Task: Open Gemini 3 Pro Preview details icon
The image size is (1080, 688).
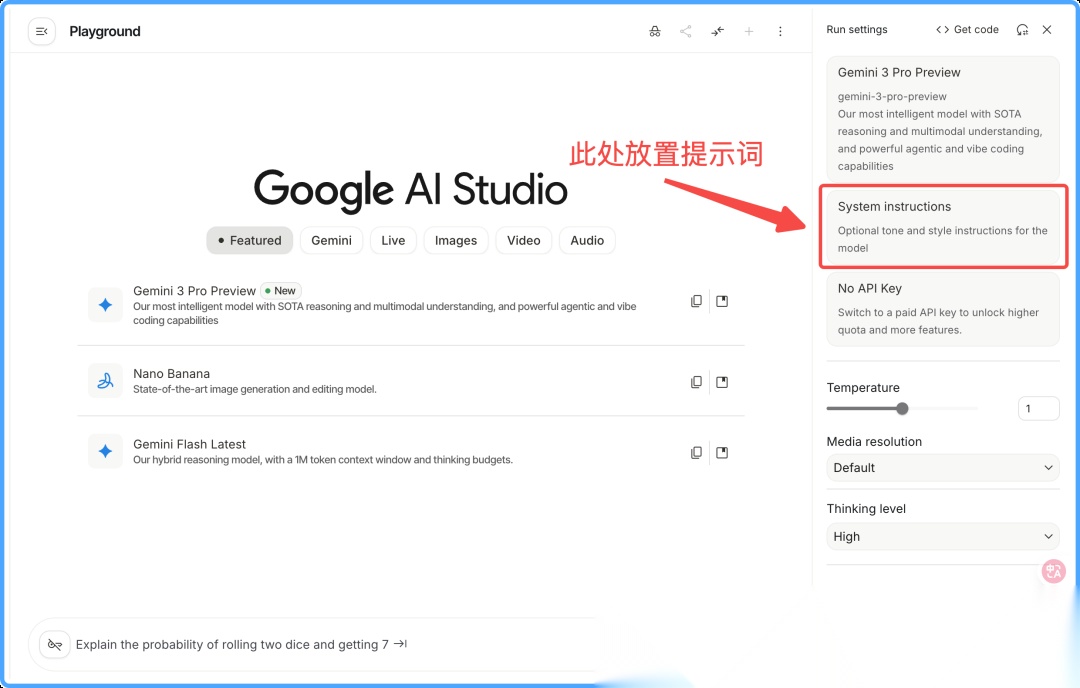Action: pyautogui.click(x=722, y=301)
